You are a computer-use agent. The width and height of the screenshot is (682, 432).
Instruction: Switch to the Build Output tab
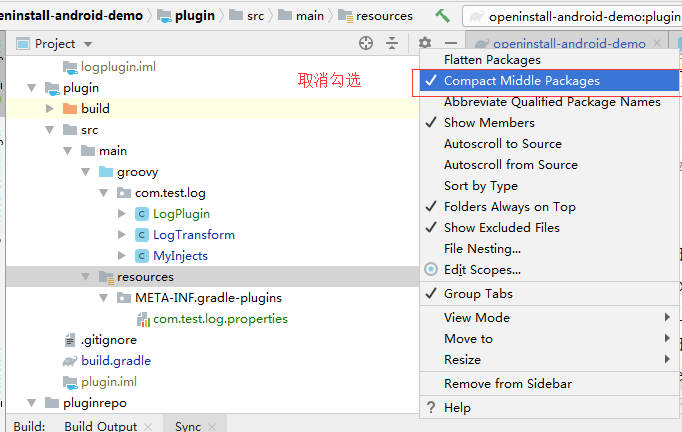(x=100, y=426)
